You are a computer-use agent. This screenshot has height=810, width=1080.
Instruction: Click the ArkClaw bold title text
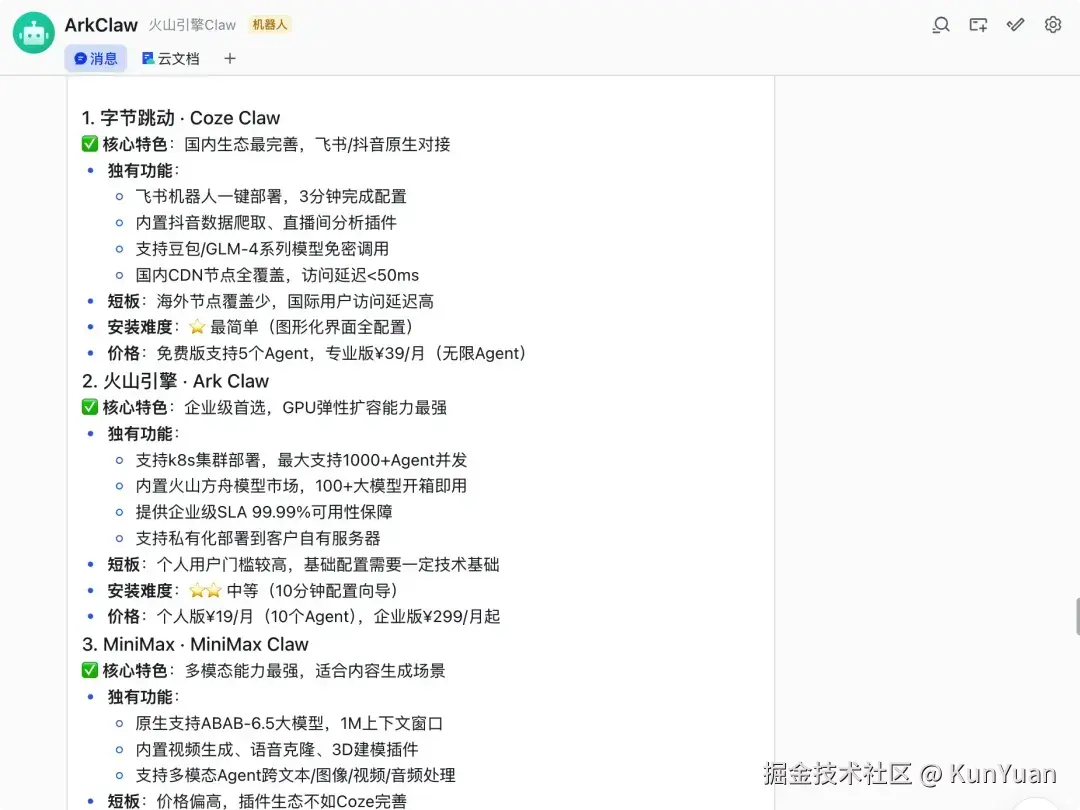(100, 25)
